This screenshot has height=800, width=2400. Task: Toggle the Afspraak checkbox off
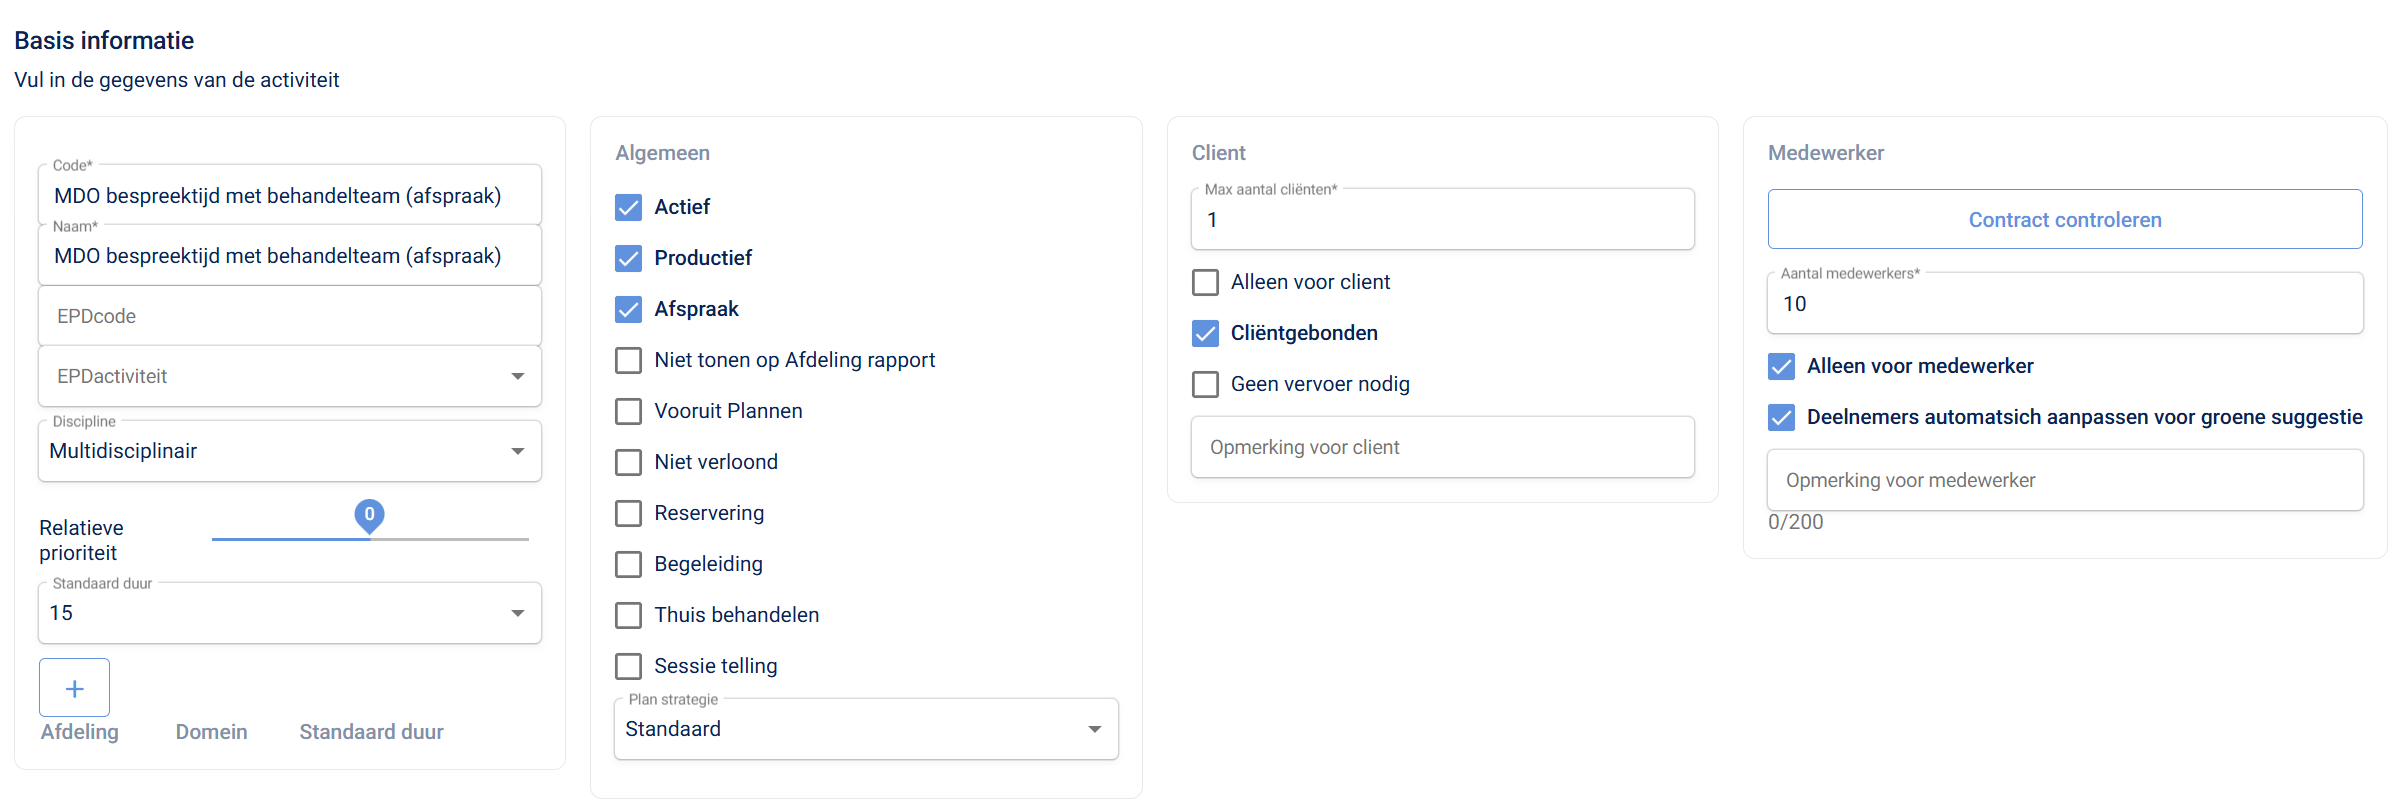(x=628, y=309)
